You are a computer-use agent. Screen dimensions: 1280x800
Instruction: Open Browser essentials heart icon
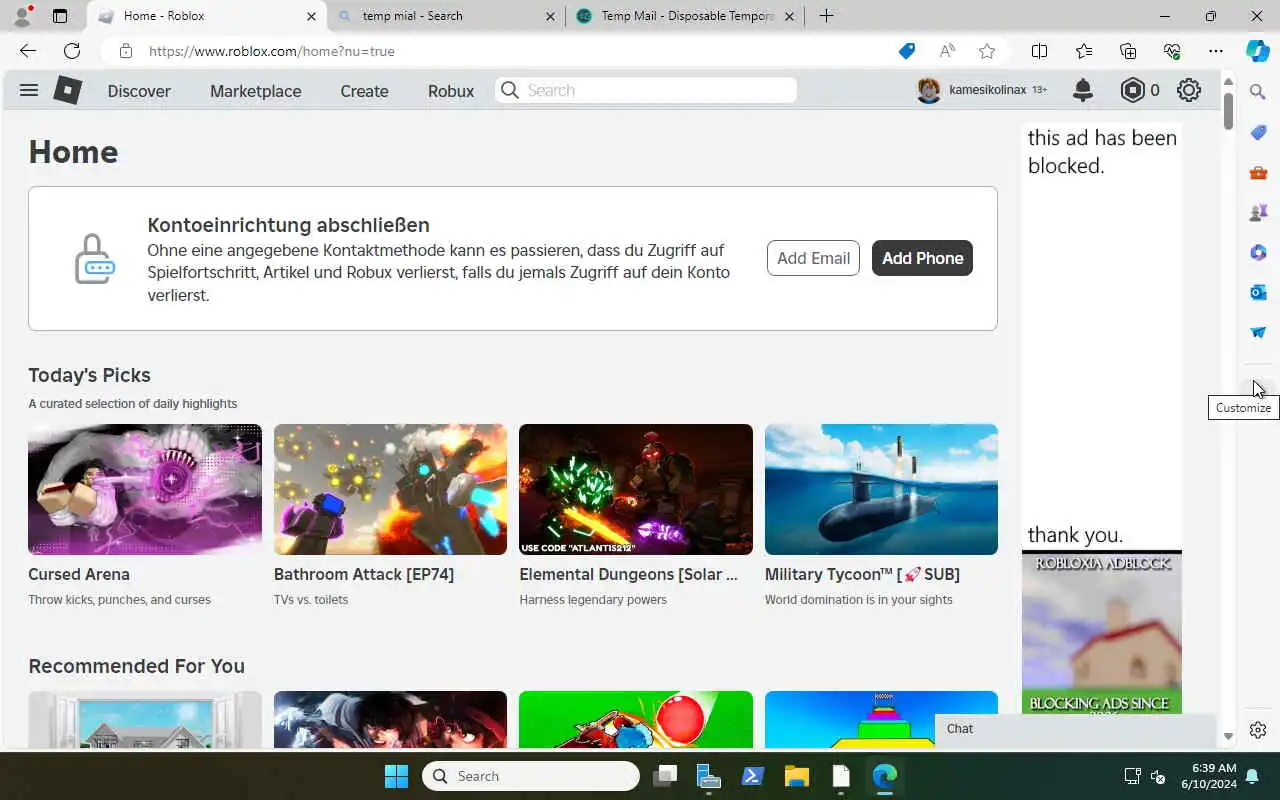tap(1172, 51)
